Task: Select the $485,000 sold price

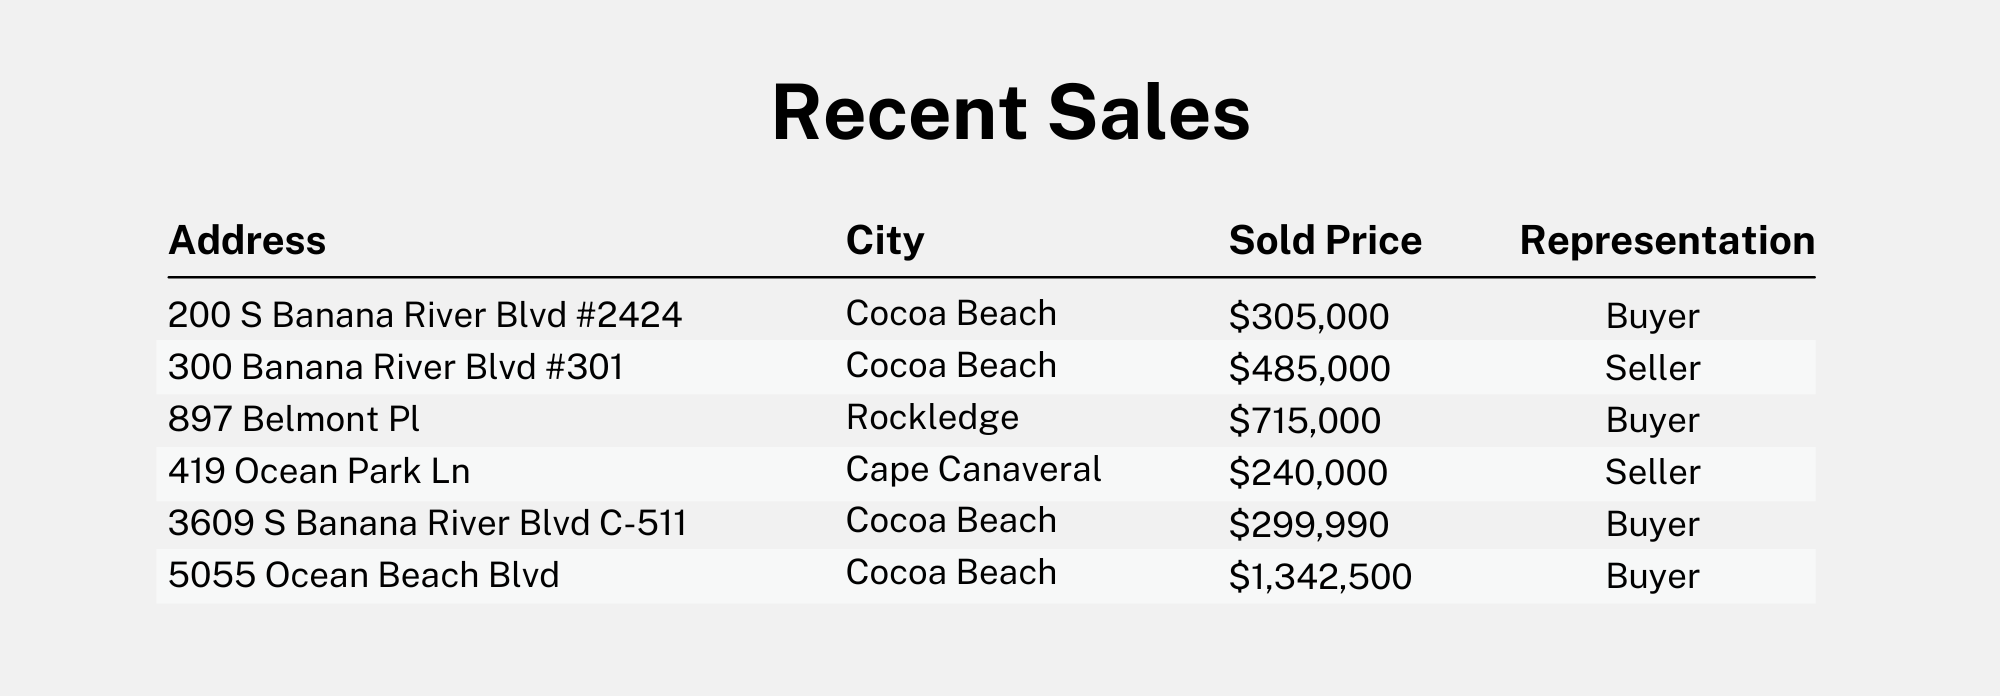Action: pyautogui.click(x=1310, y=368)
